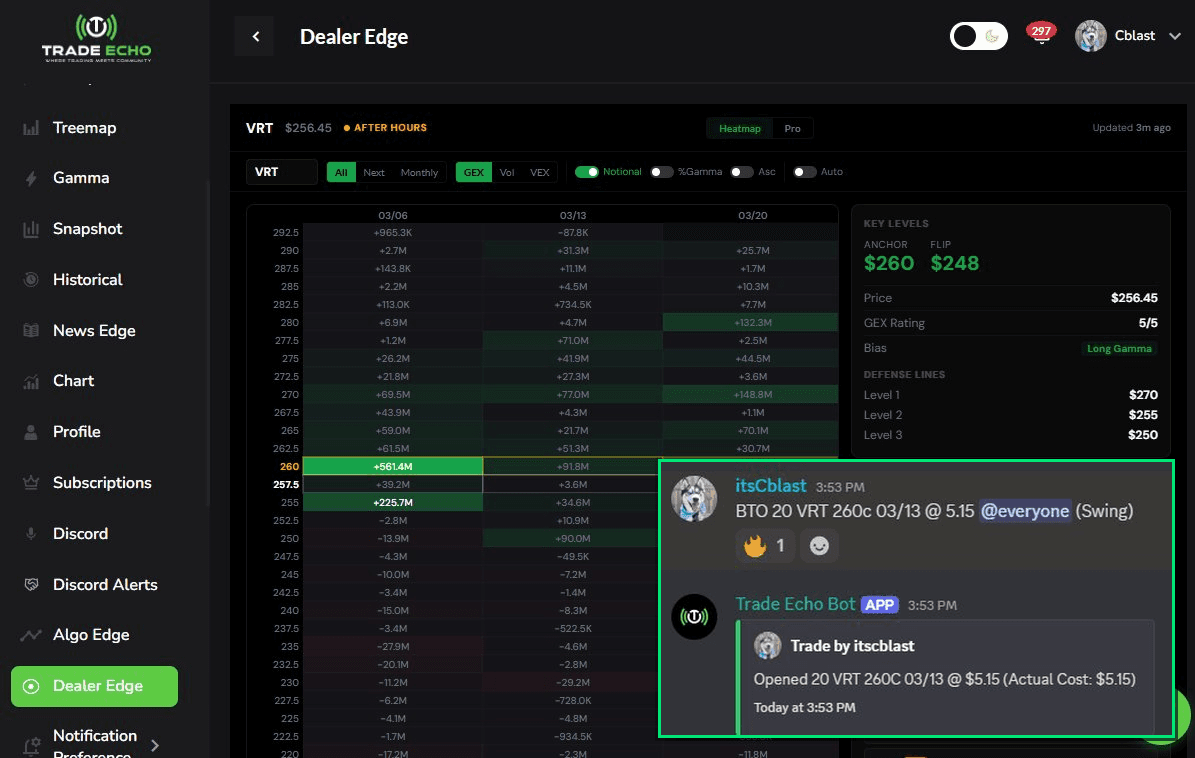Click the +561.4M cell at strike 260
Screen dimensions: 1195x758
[x=392, y=466]
